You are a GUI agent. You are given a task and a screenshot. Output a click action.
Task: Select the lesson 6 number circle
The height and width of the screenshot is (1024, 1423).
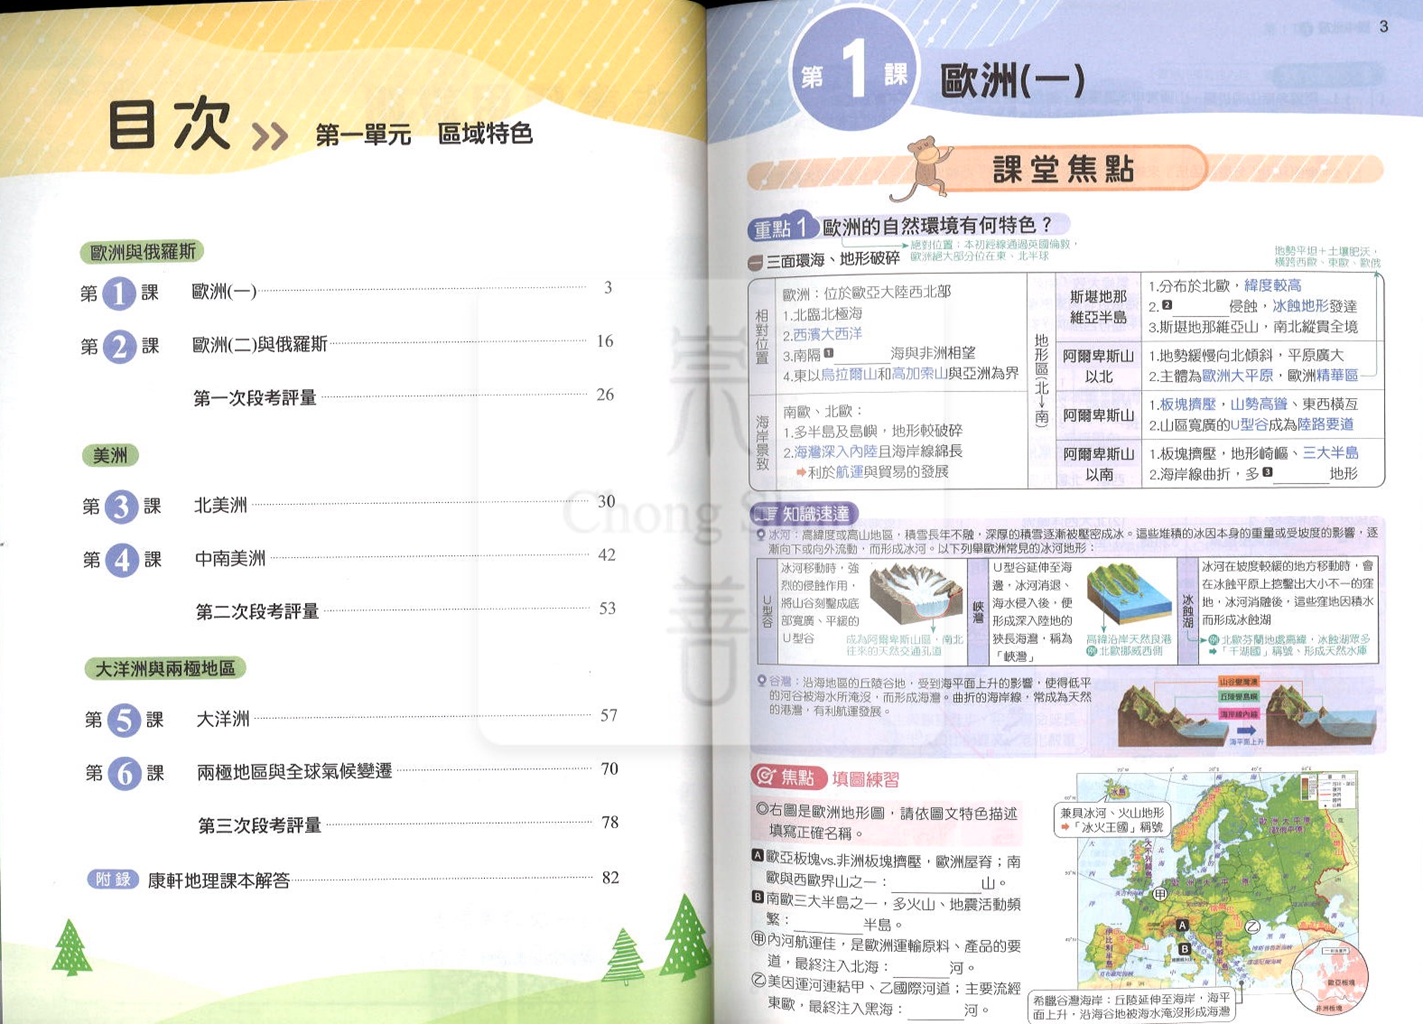(x=125, y=773)
